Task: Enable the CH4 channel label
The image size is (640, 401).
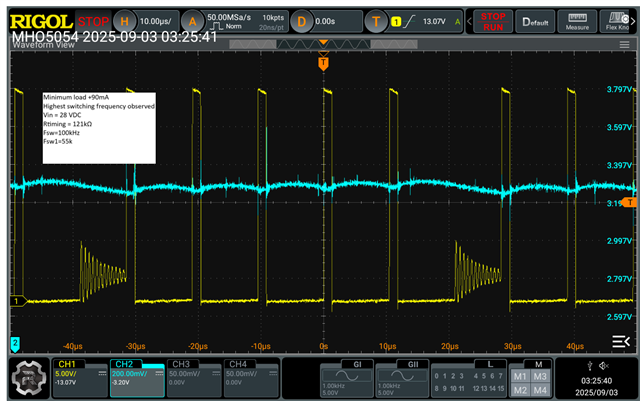Action: (x=238, y=364)
